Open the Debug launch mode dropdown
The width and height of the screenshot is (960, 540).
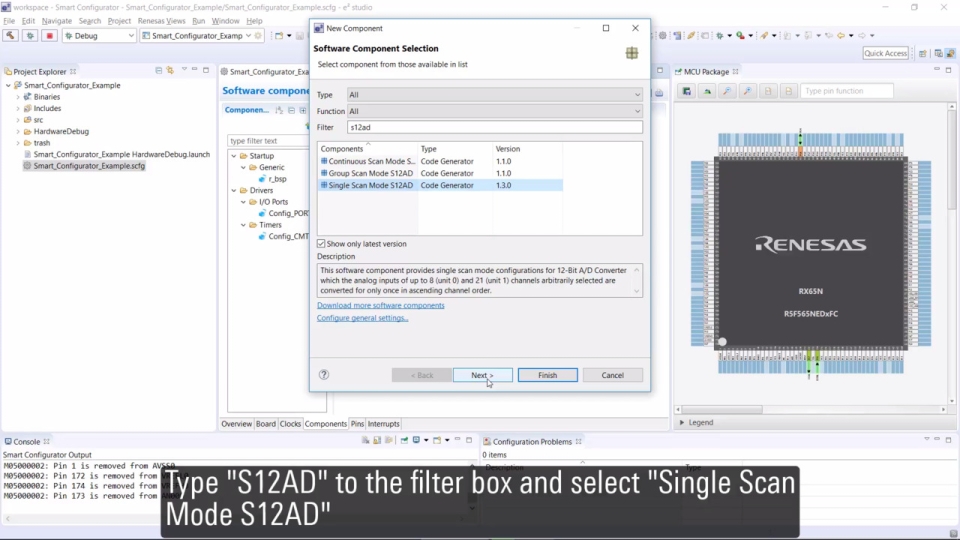pos(99,35)
